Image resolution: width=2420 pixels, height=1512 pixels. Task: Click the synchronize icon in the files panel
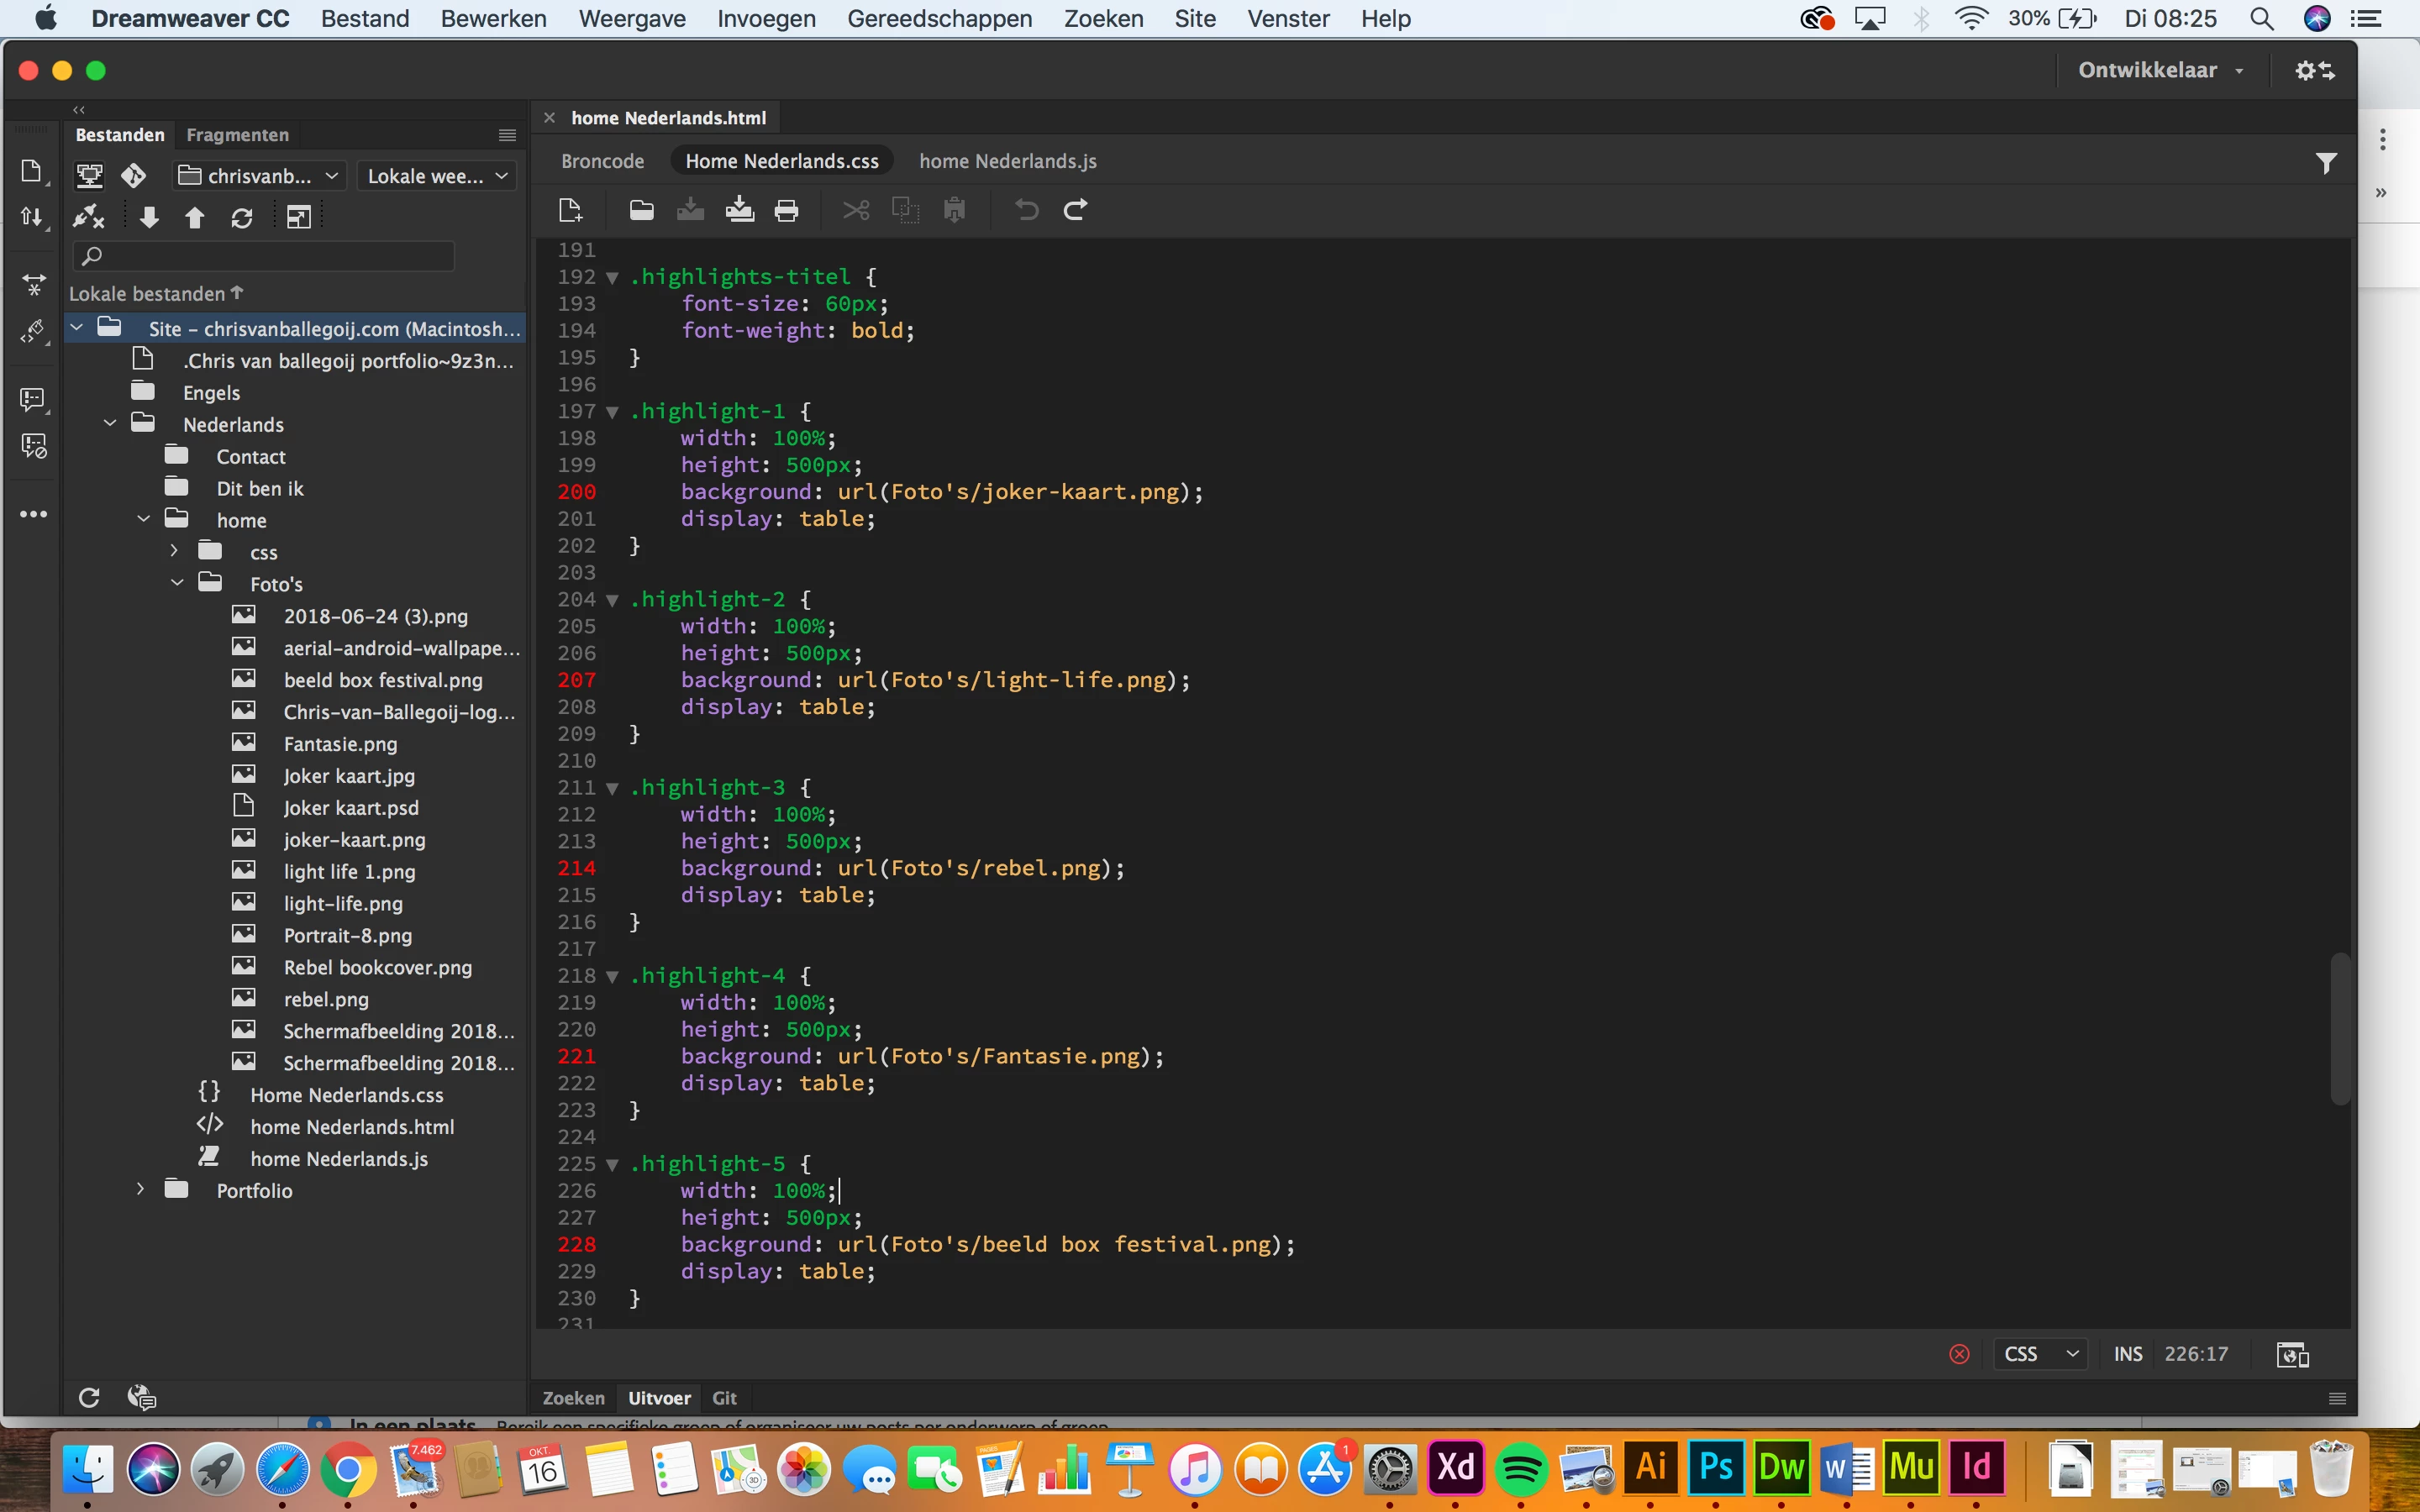[242, 217]
